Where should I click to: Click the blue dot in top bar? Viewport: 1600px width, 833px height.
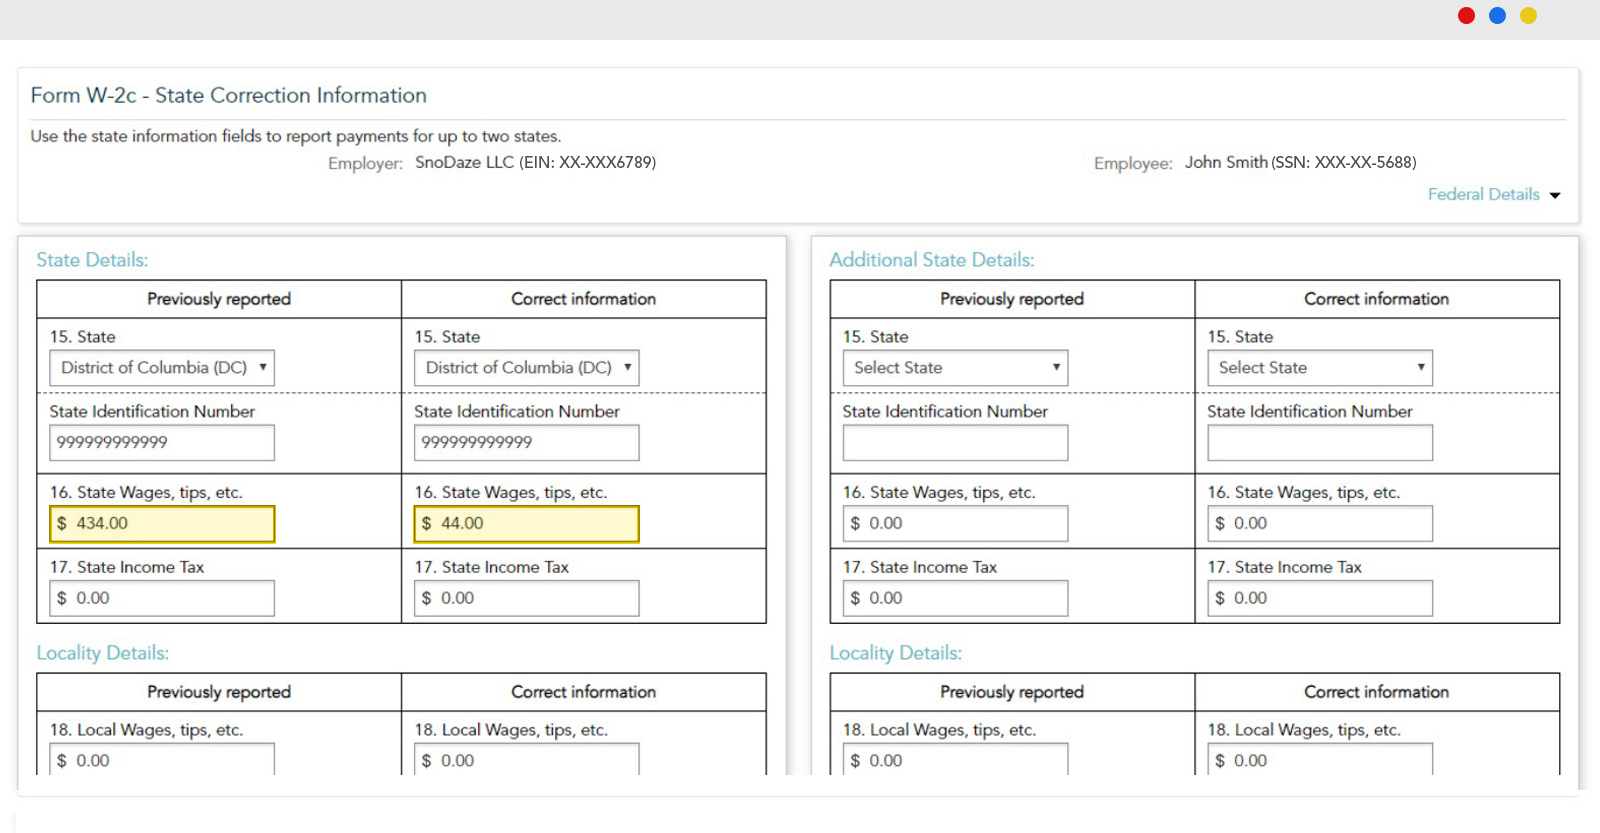[1497, 15]
